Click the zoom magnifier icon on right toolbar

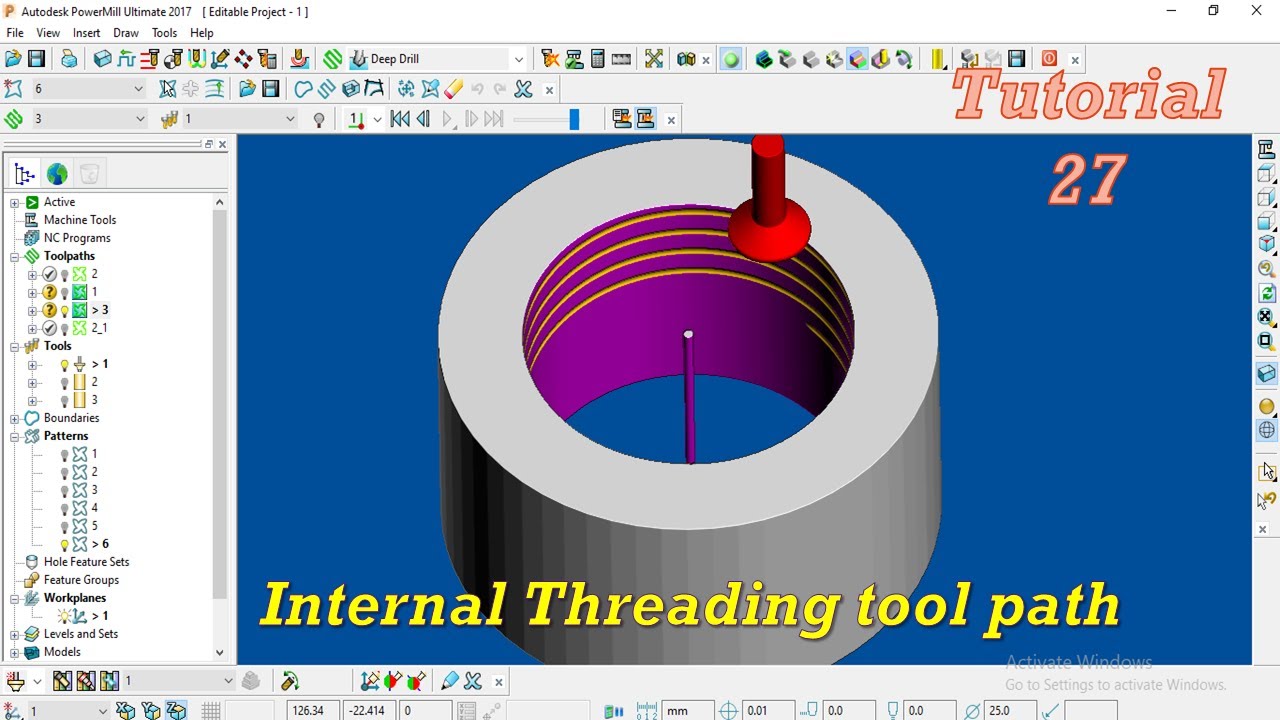click(1267, 269)
